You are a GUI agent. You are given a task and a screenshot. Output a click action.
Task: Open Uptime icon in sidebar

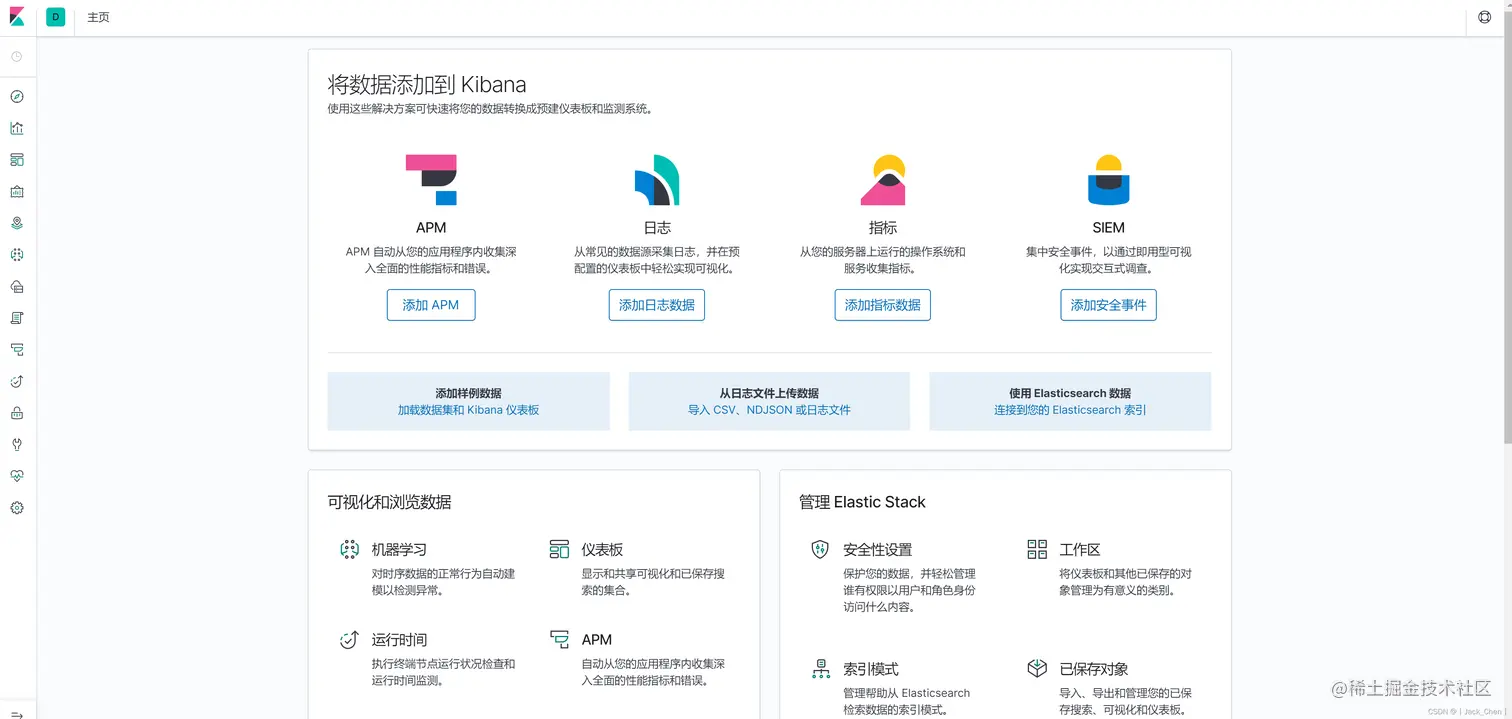17,381
